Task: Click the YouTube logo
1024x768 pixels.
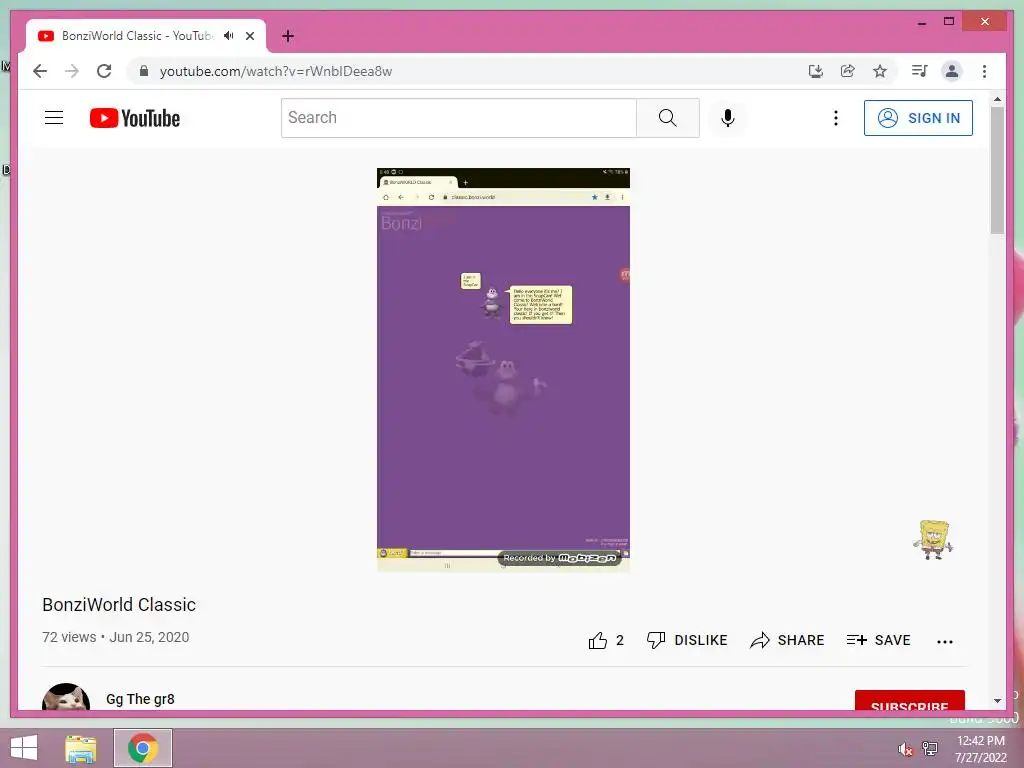Action: click(135, 118)
